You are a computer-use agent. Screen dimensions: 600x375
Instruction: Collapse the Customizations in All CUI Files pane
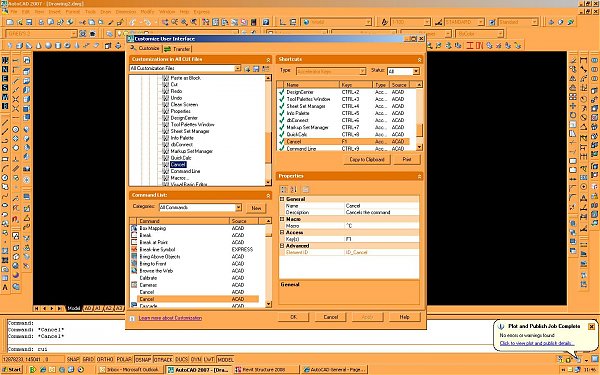point(268,60)
